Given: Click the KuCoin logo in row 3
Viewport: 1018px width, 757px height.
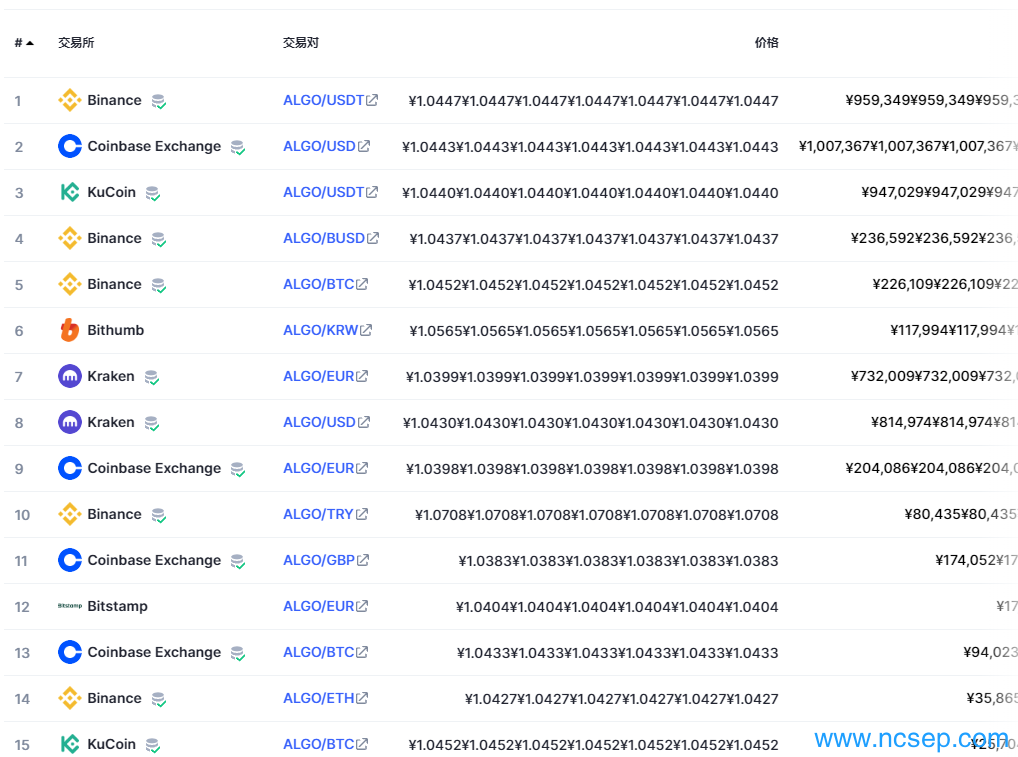Looking at the screenshot, I should (69, 192).
